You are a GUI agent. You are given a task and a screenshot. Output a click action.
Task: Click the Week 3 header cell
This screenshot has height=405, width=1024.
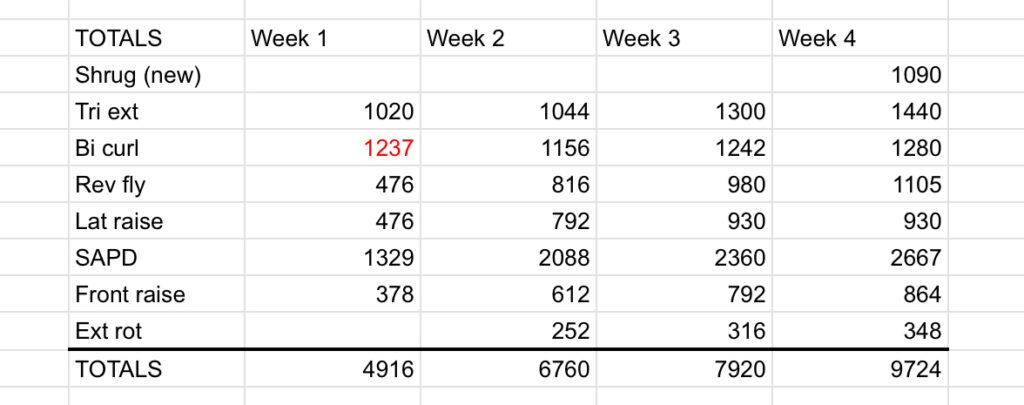641,39
